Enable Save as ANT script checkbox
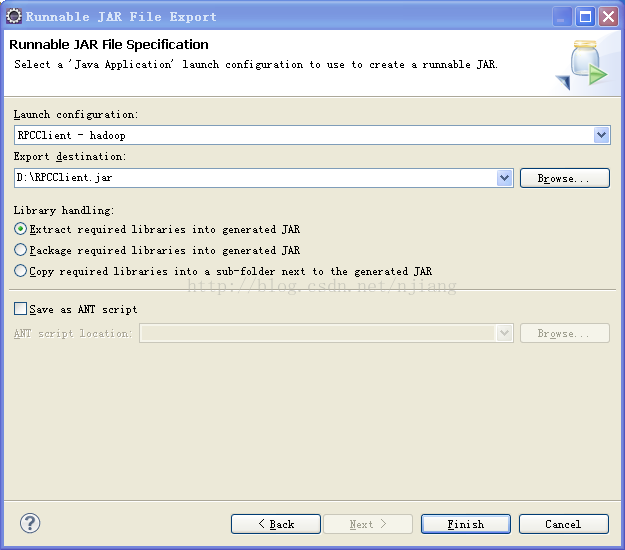Image resolution: width=625 pixels, height=550 pixels. 20,309
